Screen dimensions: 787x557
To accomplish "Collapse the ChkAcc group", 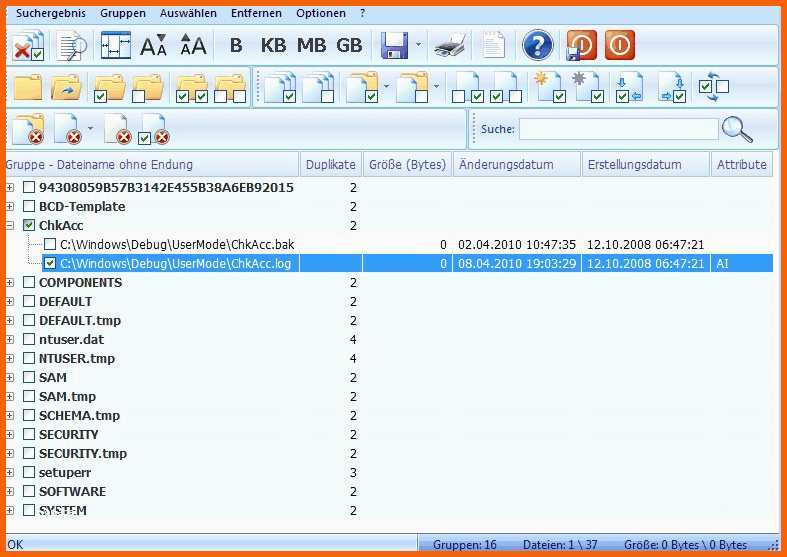I will click(x=10, y=225).
